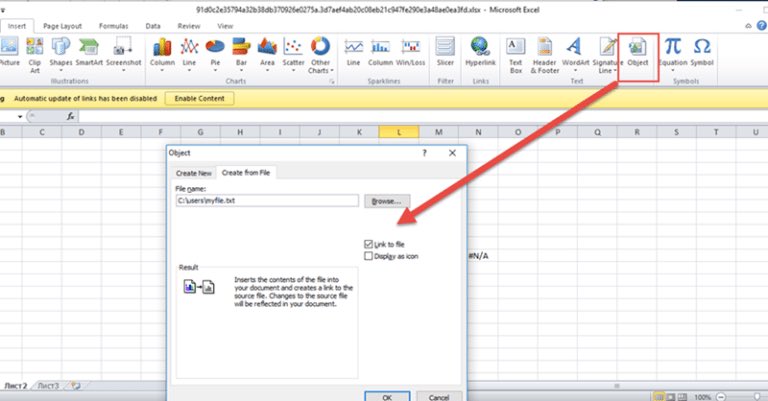Open Header & Footer tool
768x401 pixels.
tap(545, 55)
